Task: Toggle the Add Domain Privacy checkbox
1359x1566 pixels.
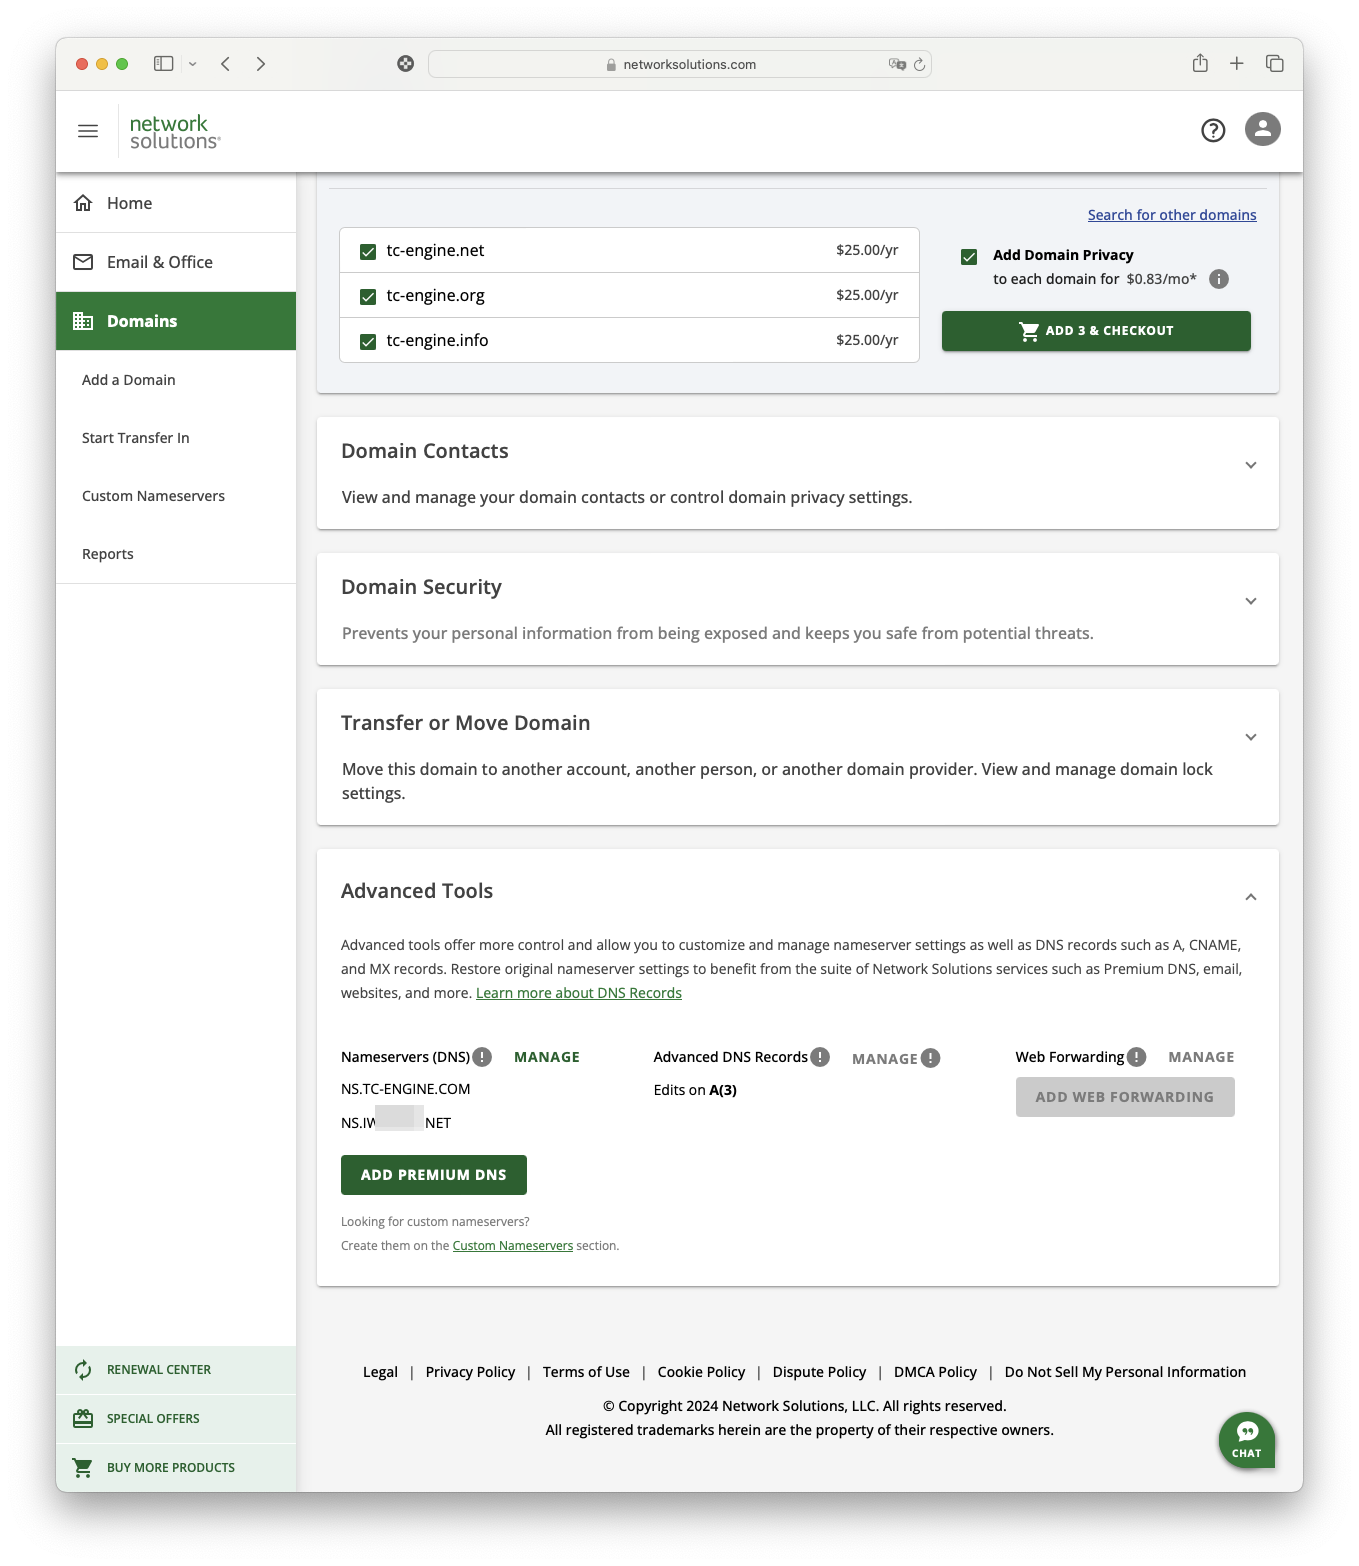Action: (969, 256)
